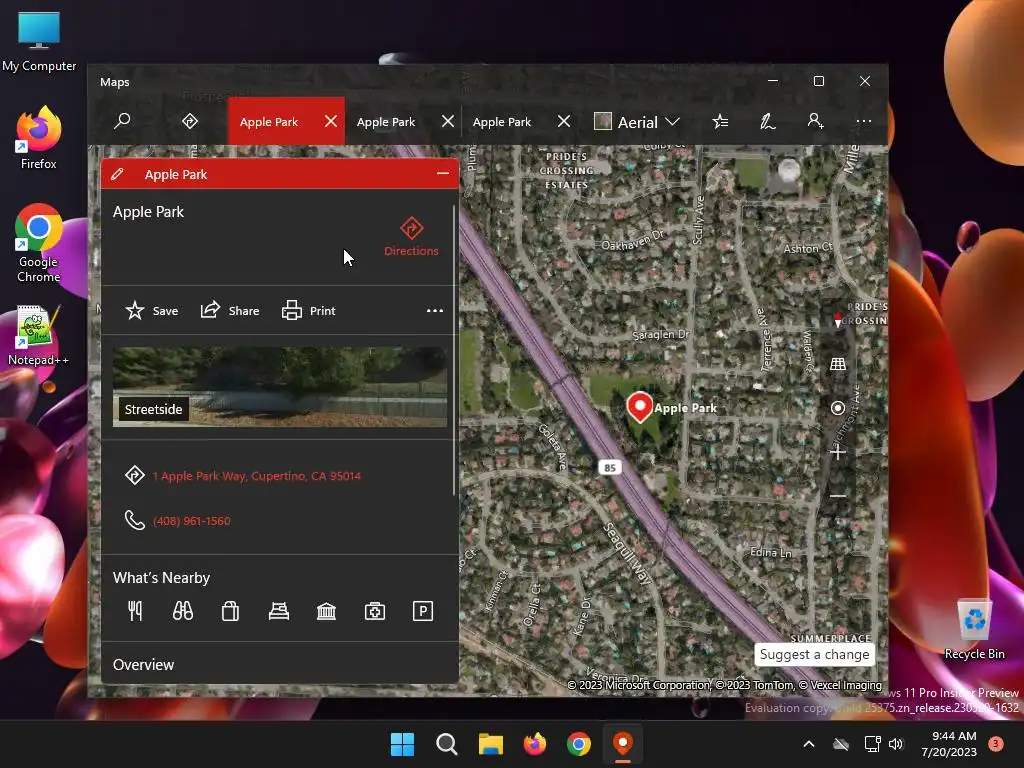Image resolution: width=1024 pixels, height=768 pixels.
Task: Toggle map tilt grid control
Action: click(837, 364)
